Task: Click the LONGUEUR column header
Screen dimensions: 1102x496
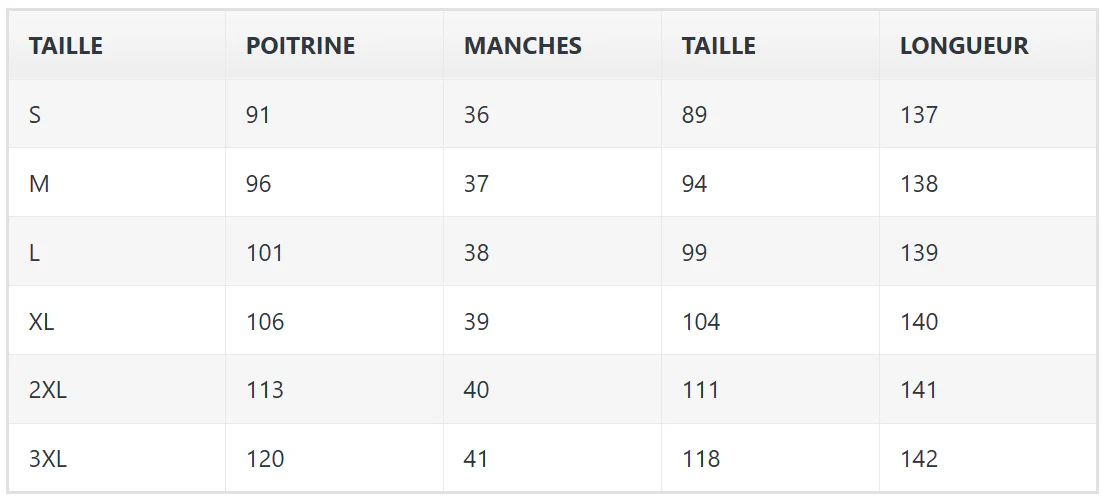Action: click(x=964, y=46)
